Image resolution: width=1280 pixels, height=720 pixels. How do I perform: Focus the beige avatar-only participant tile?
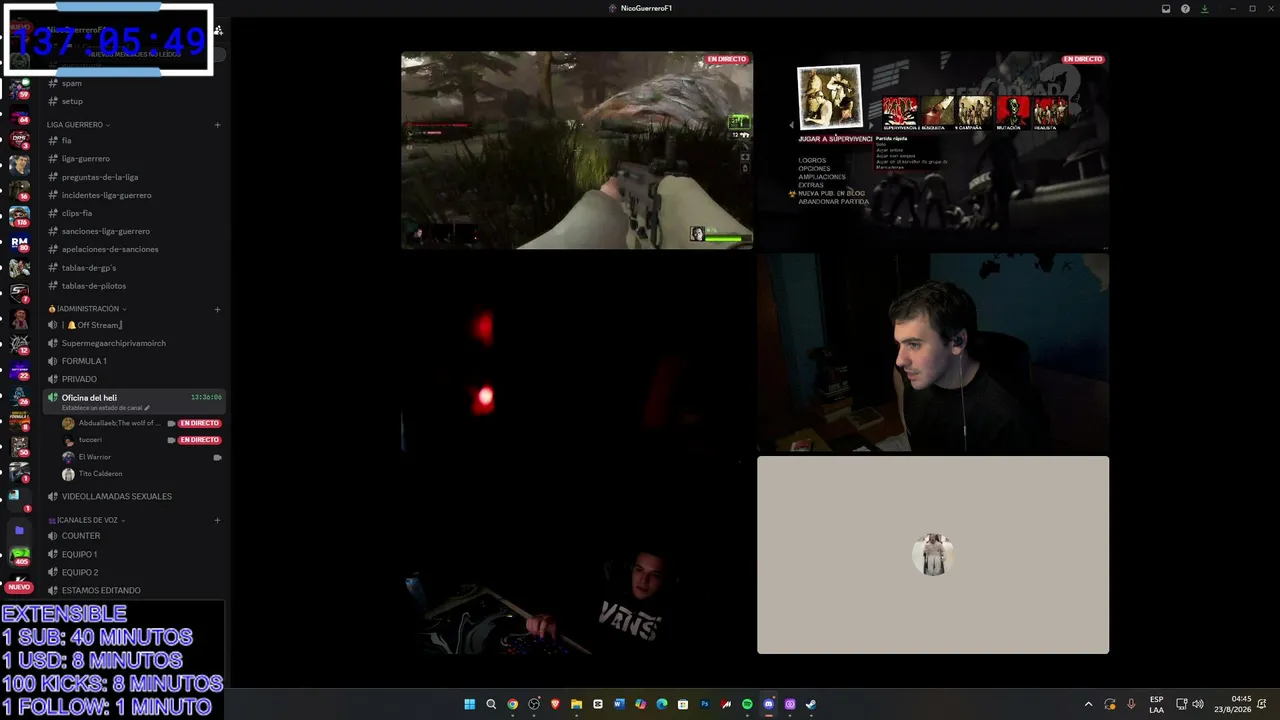(933, 555)
